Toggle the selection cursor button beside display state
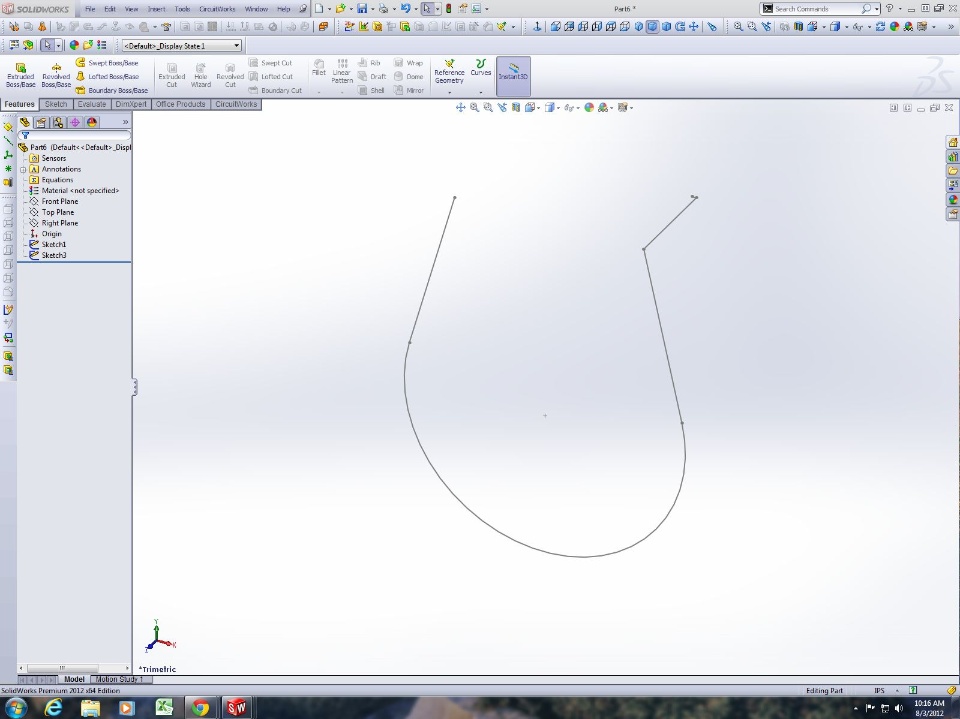The height and width of the screenshot is (719, 960). [x=47, y=45]
